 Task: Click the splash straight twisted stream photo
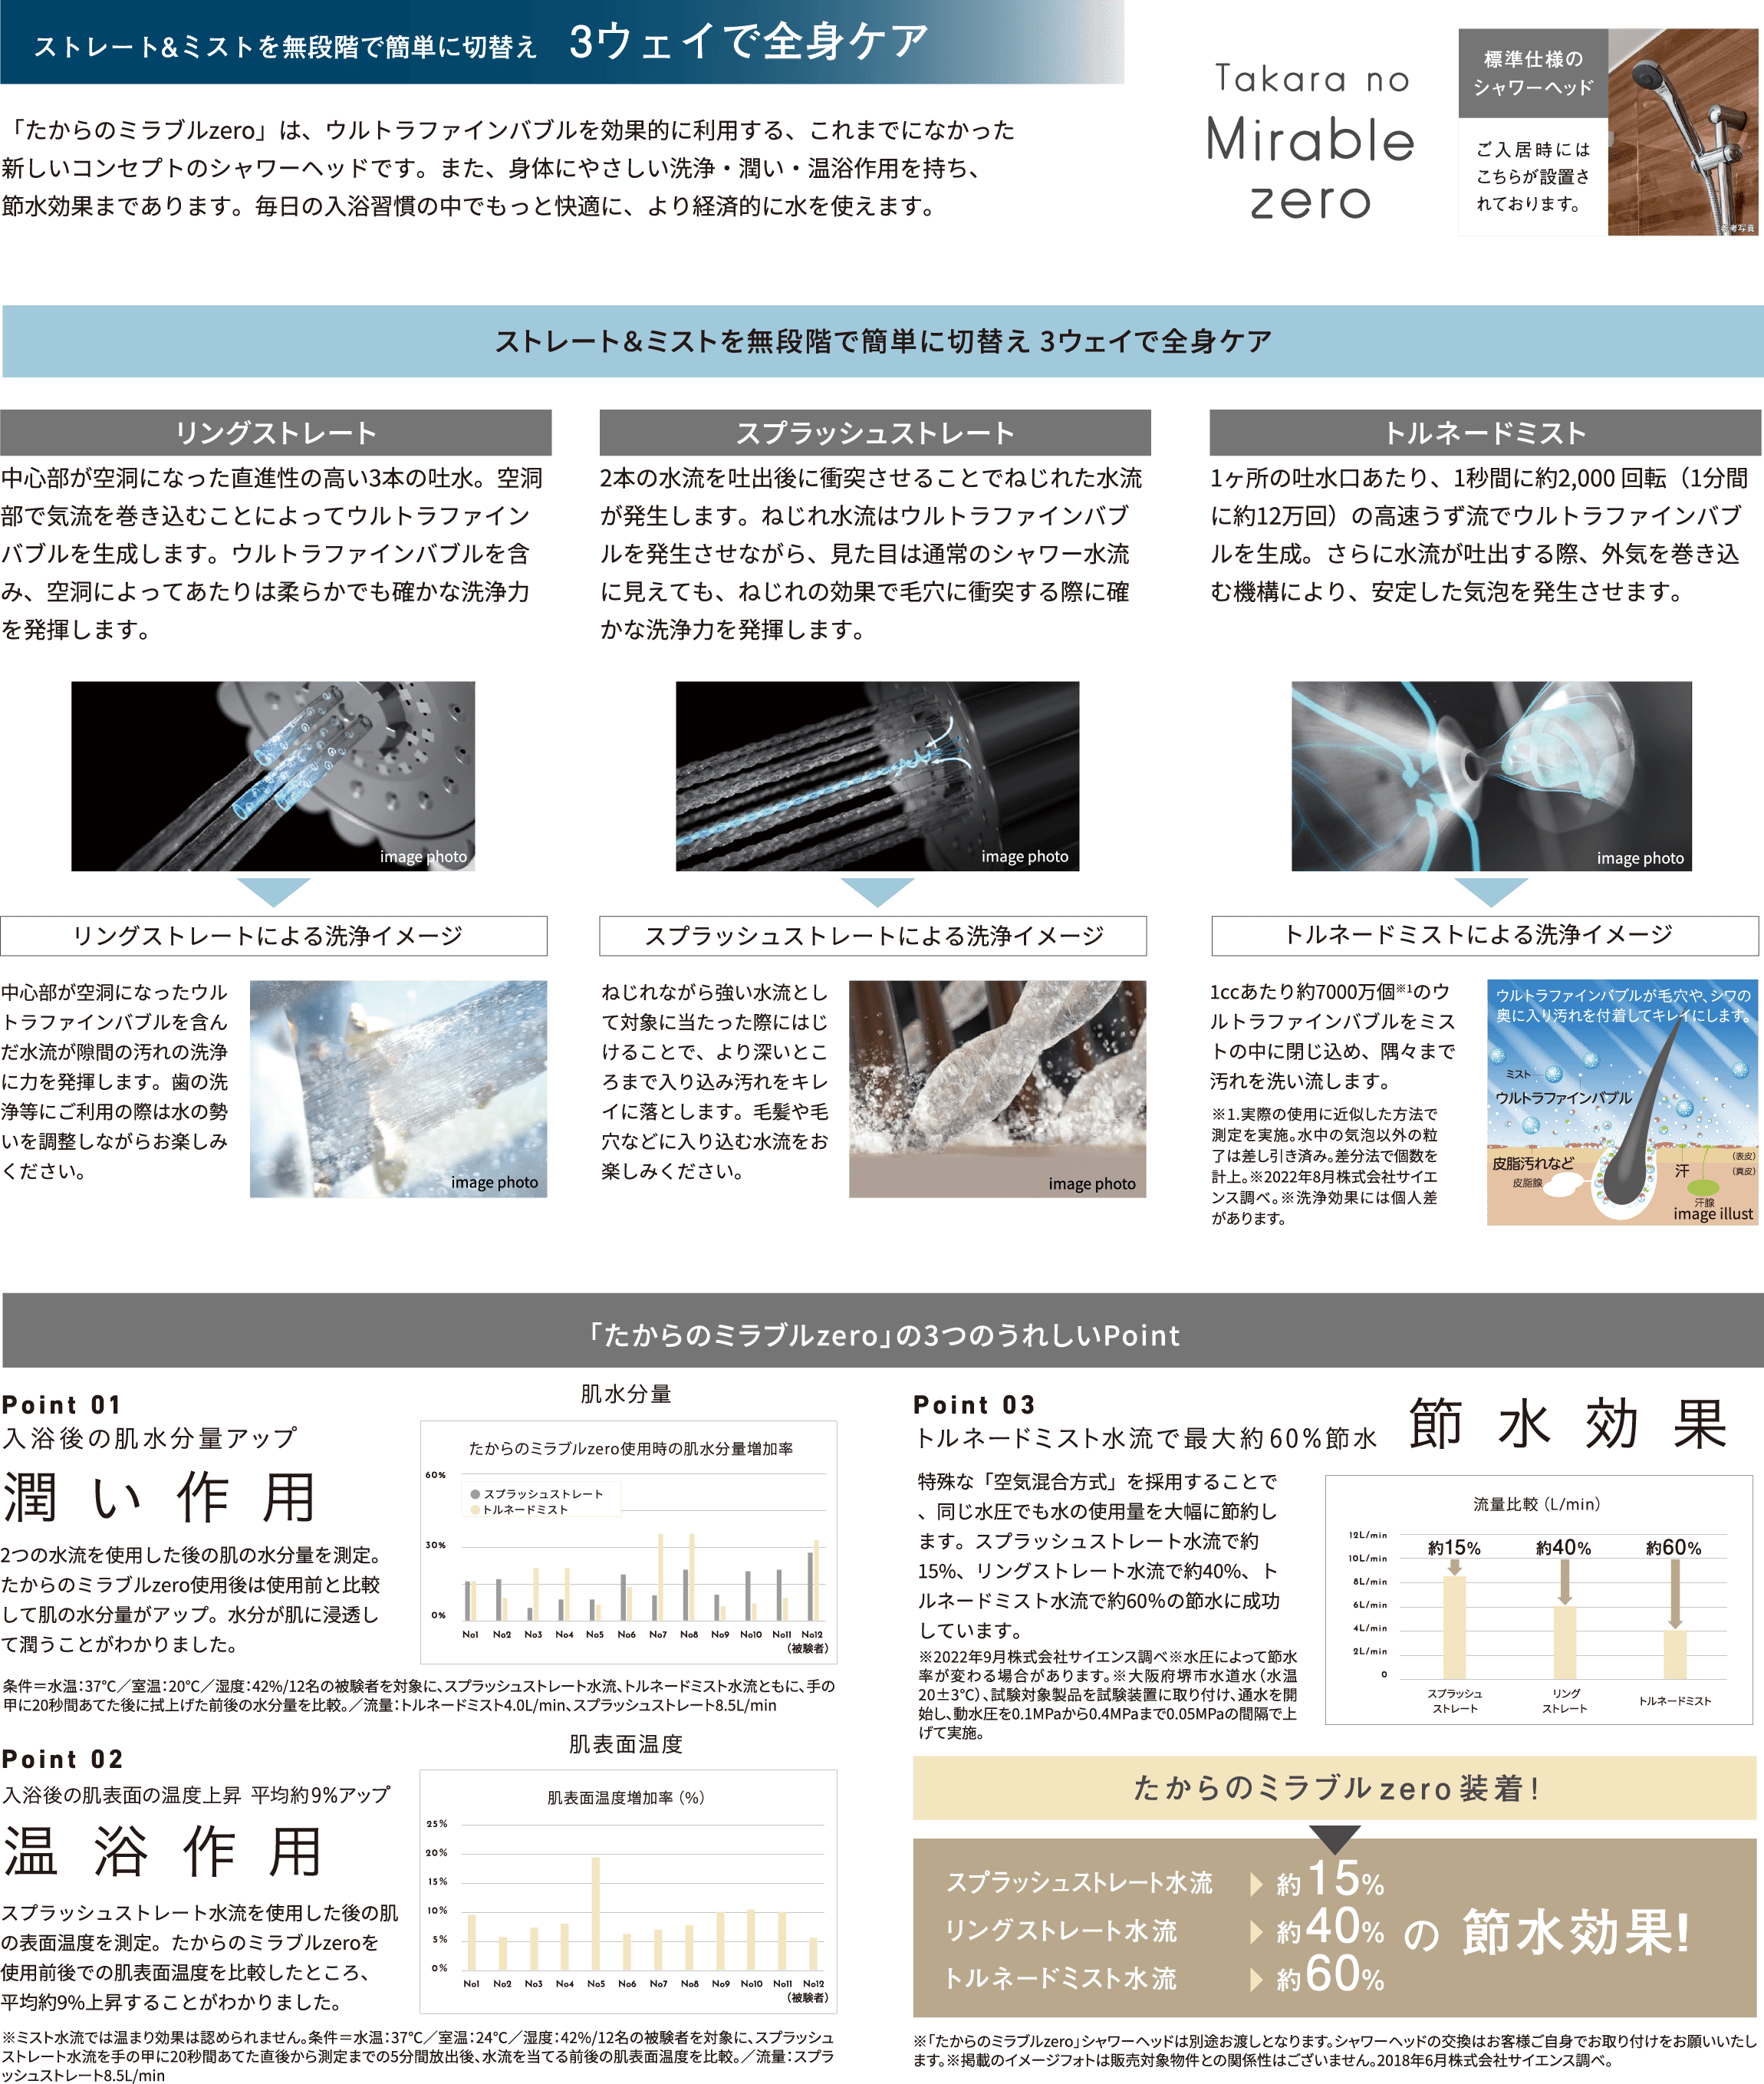coord(997,1089)
